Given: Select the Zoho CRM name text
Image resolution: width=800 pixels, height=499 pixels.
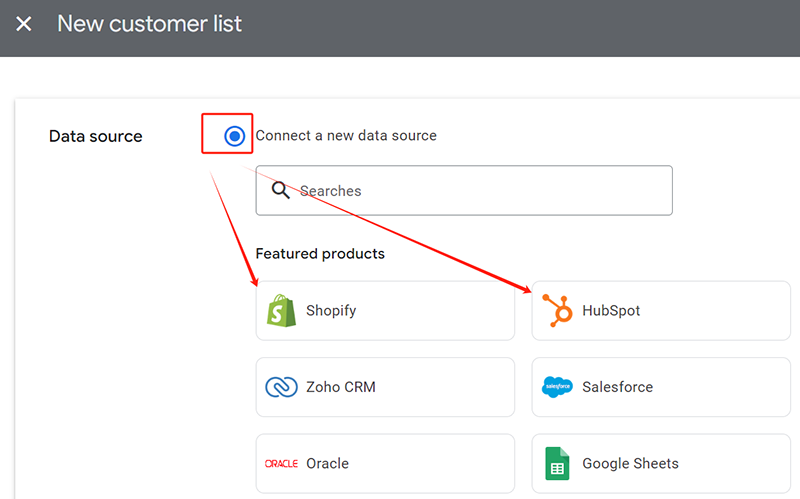Looking at the screenshot, I should pos(341,387).
